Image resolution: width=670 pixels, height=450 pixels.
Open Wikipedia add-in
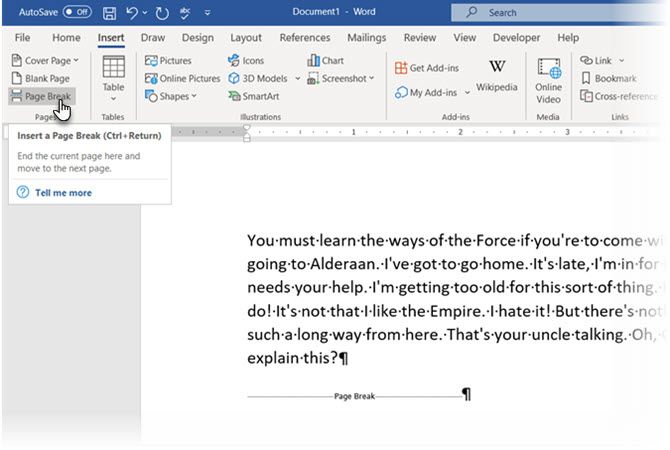(x=496, y=75)
